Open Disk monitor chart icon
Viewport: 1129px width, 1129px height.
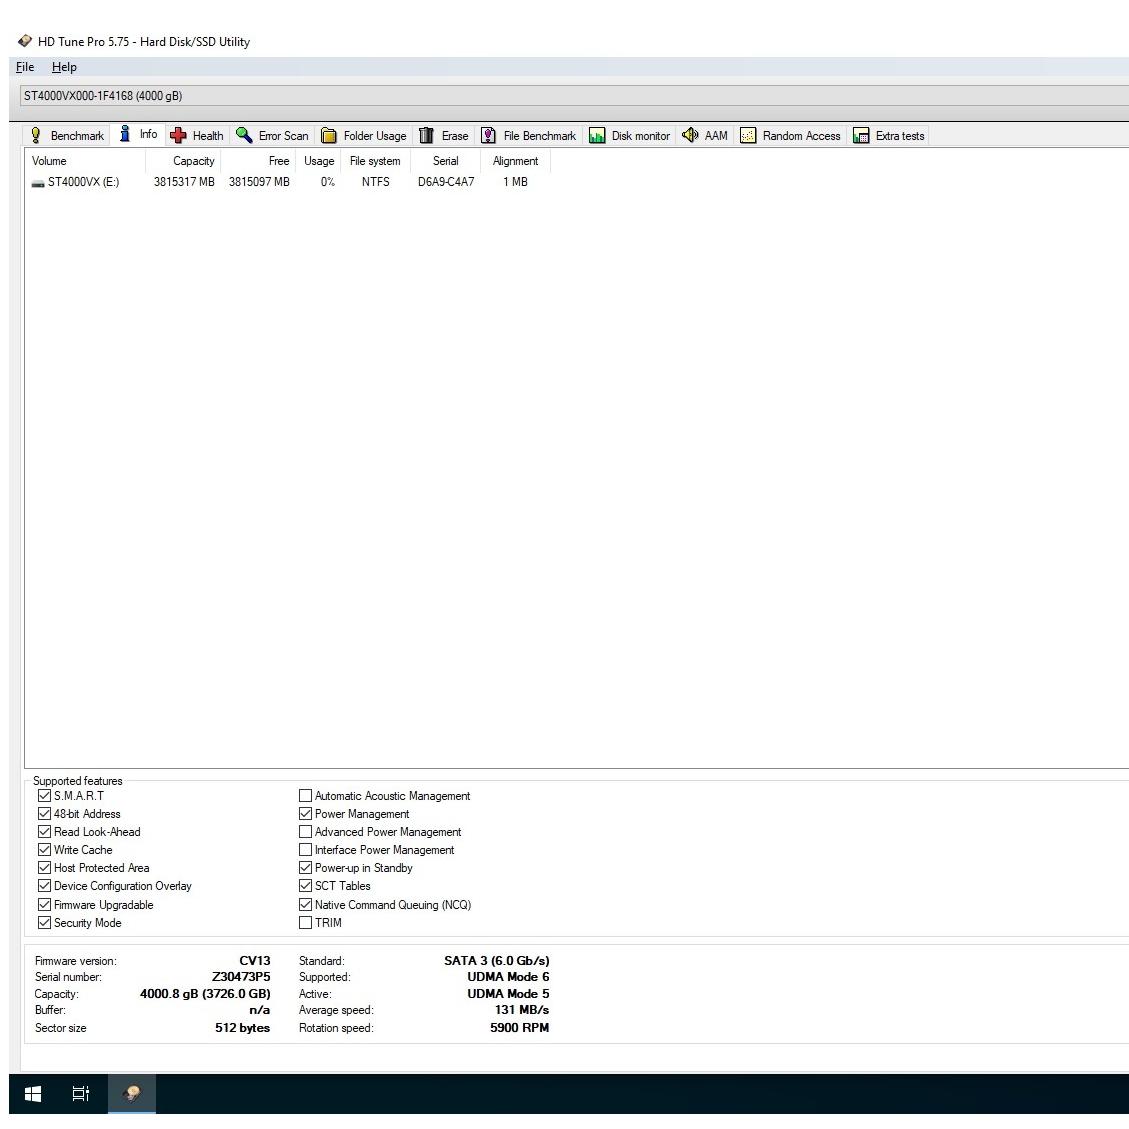coord(597,136)
